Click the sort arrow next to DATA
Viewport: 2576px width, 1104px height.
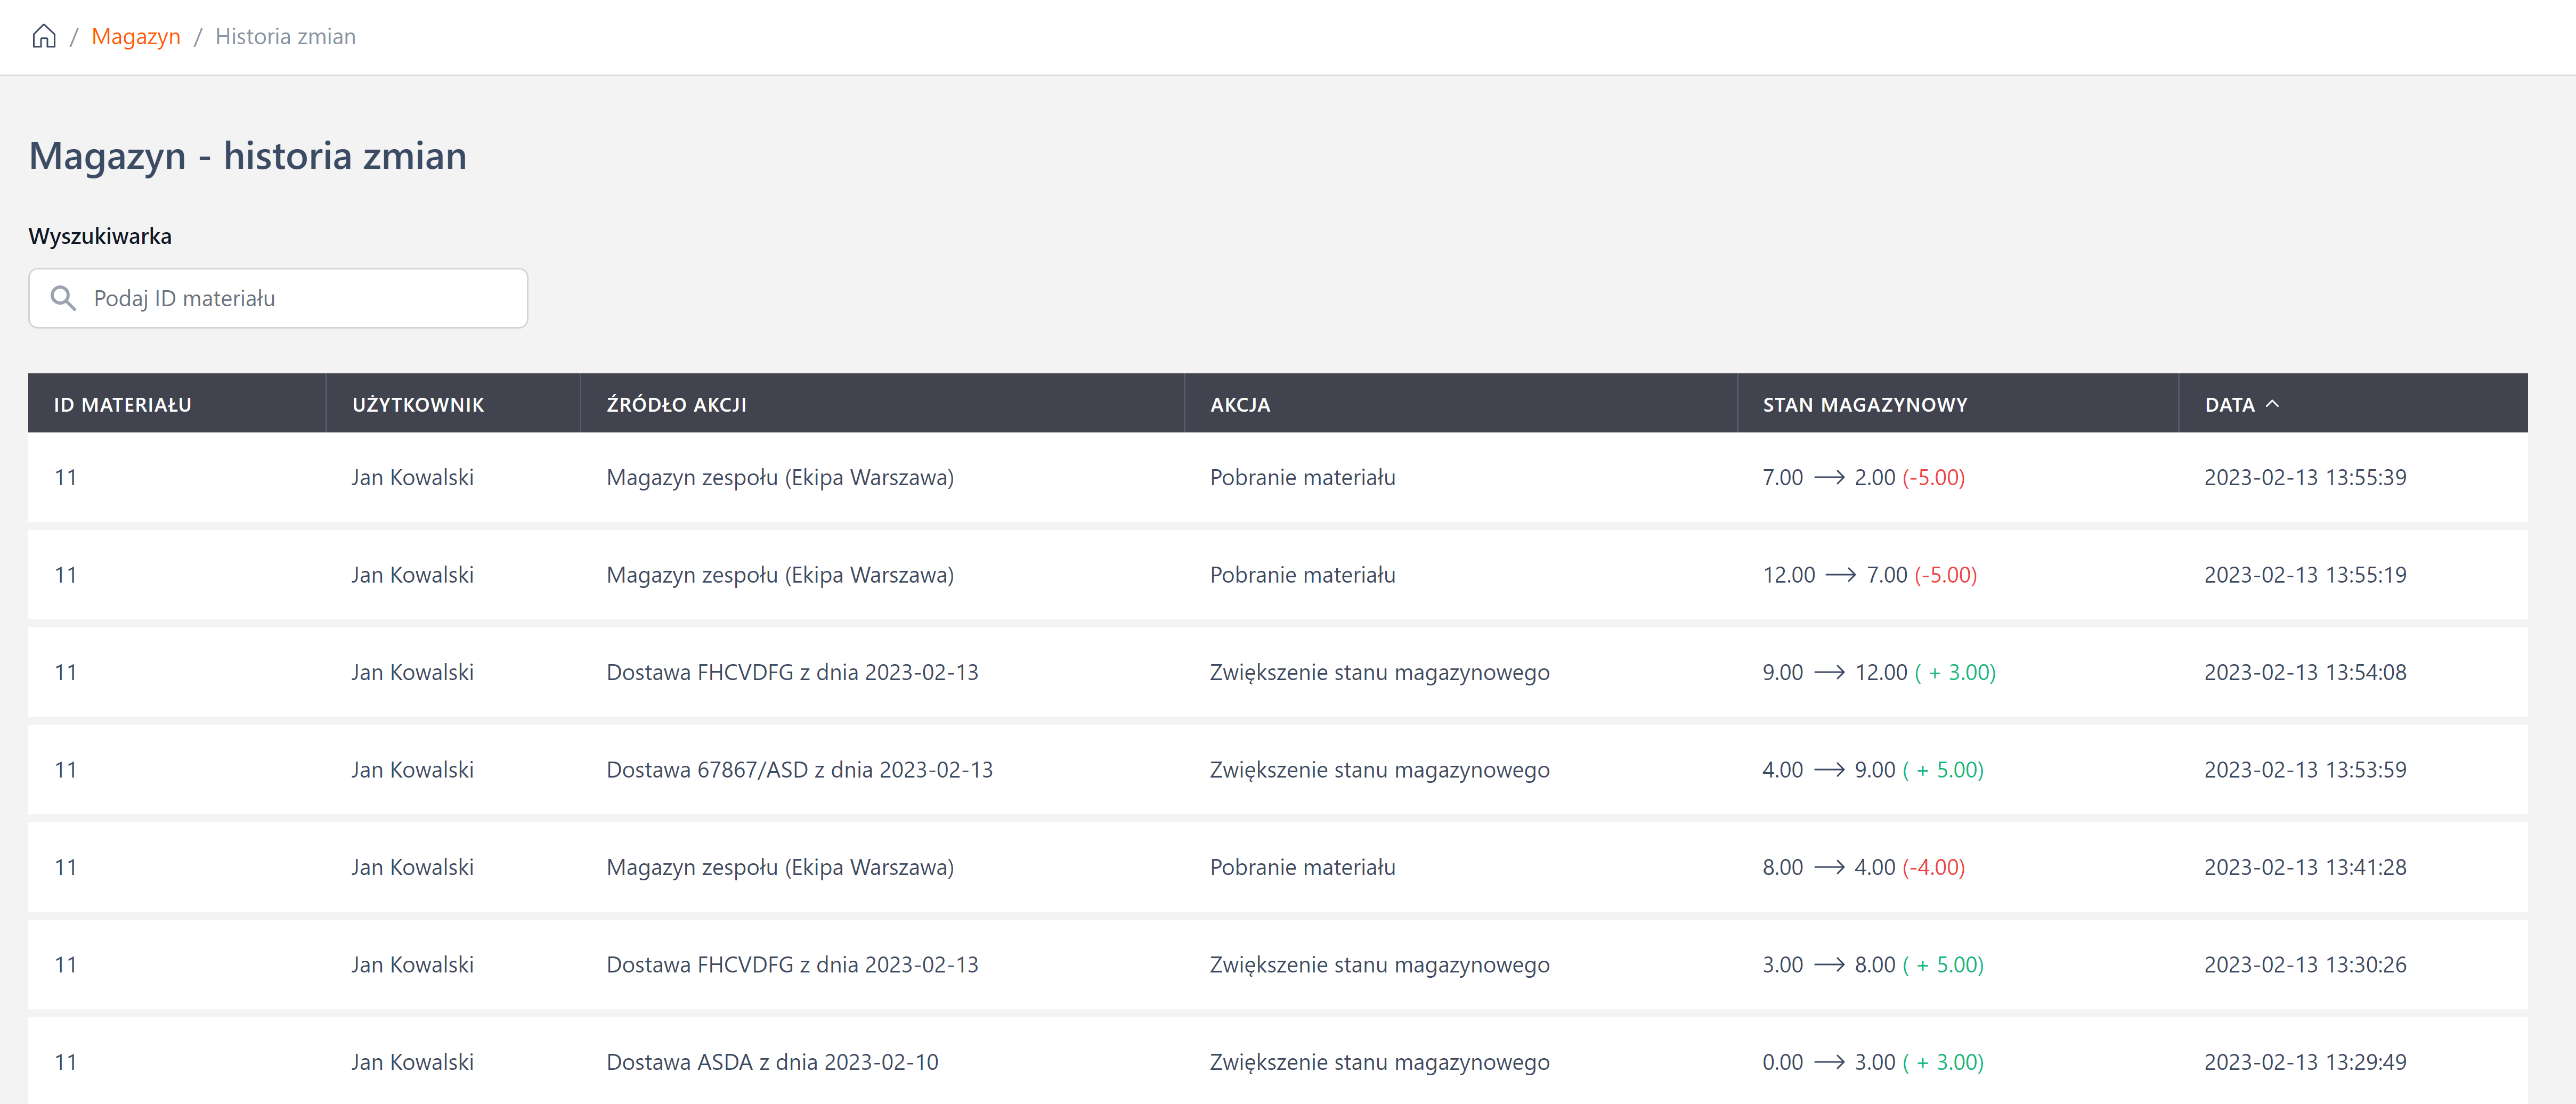[x=2272, y=404]
